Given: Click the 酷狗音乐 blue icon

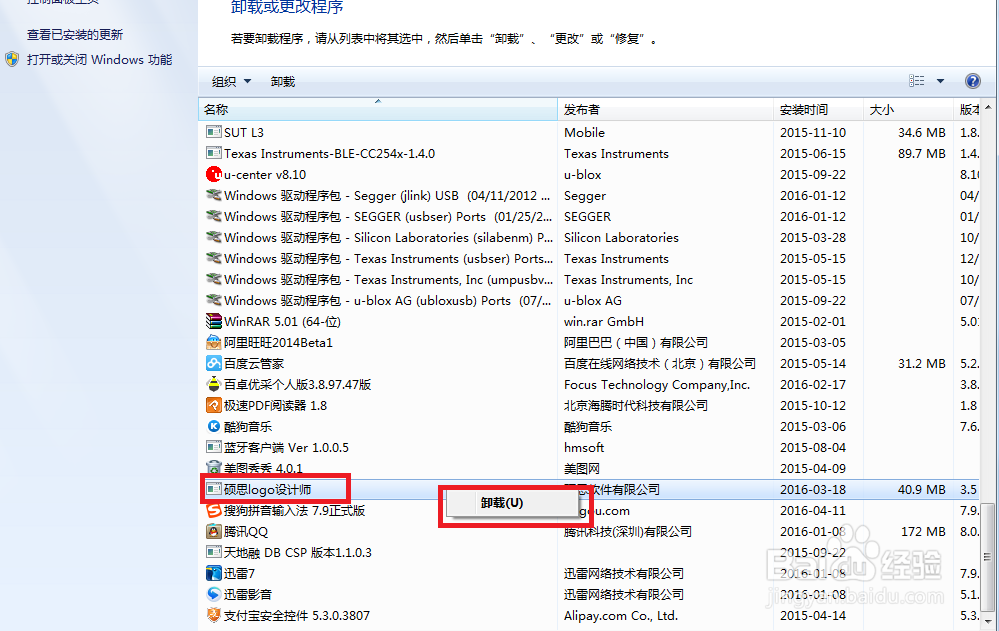Looking at the screenshot, I should pos(213,426).
